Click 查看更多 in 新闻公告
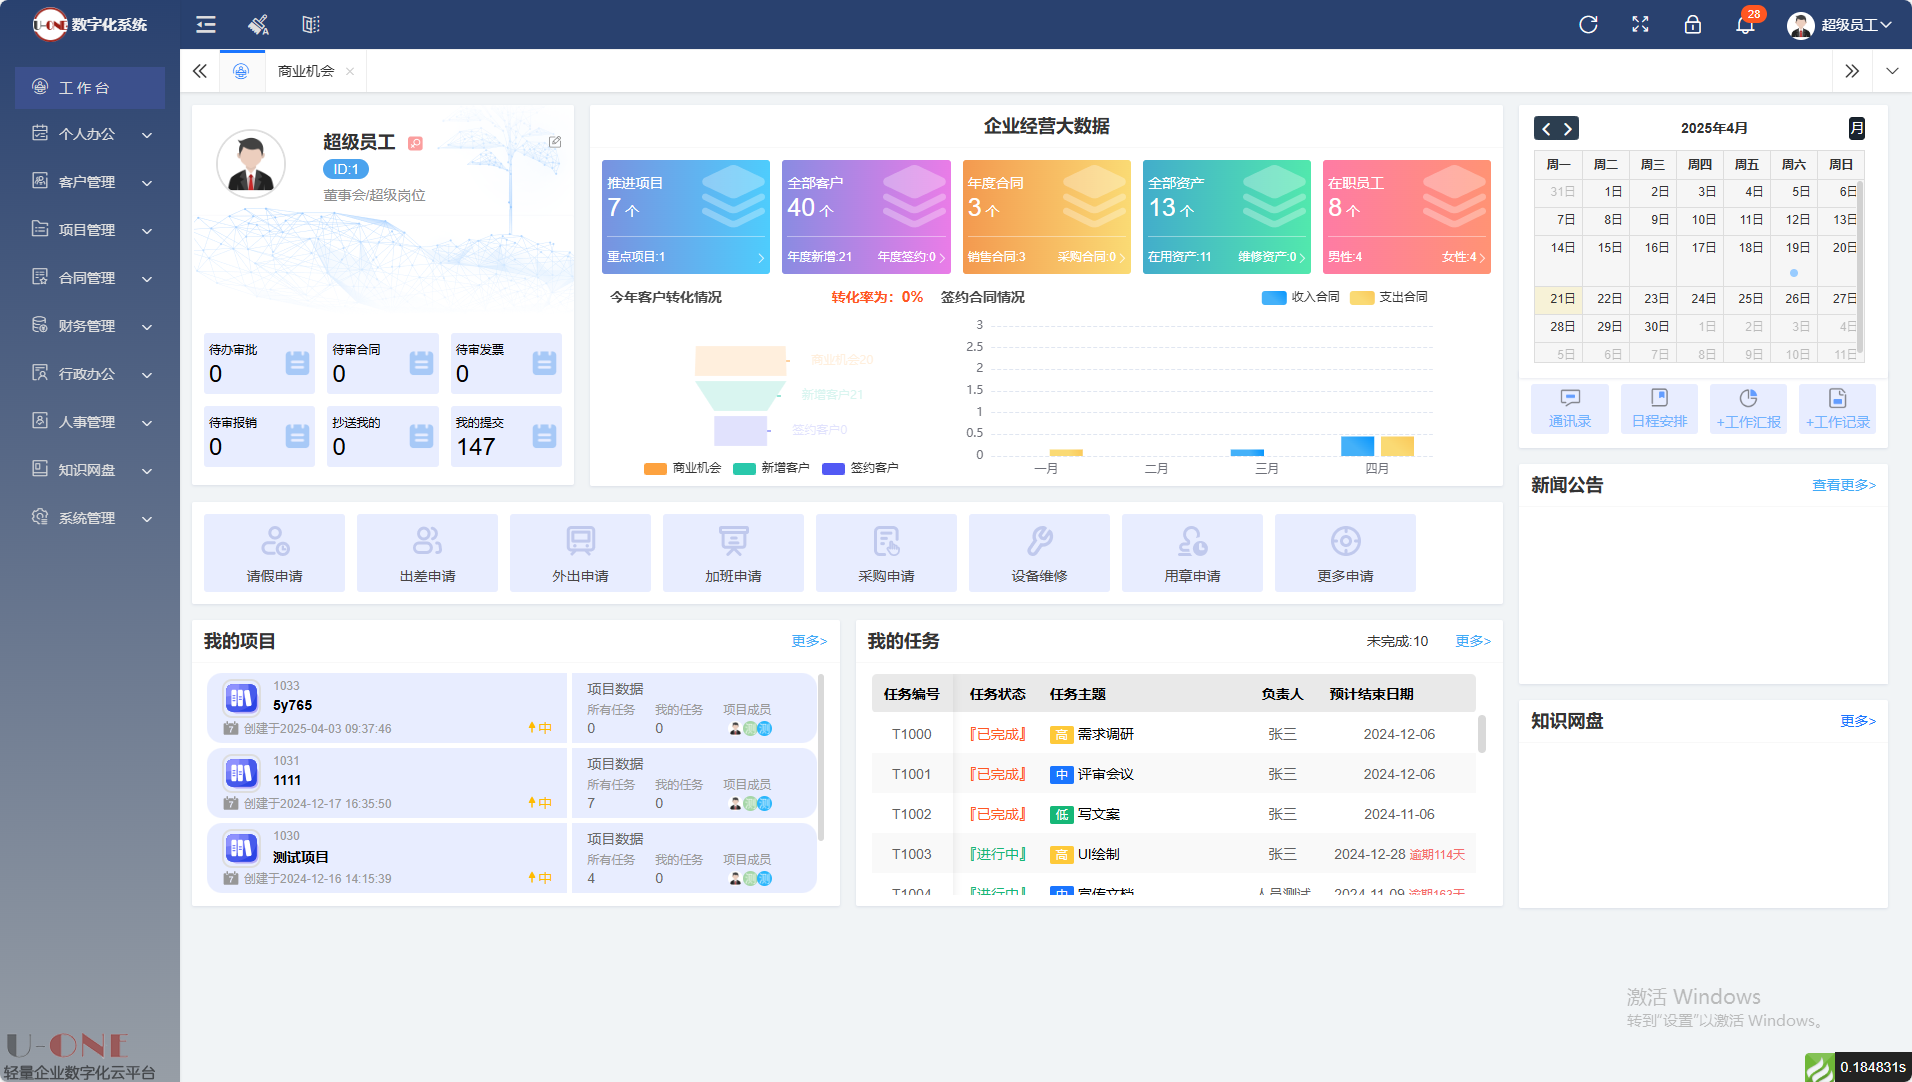1912x1082 pixels. click(x=1844, y=485)
